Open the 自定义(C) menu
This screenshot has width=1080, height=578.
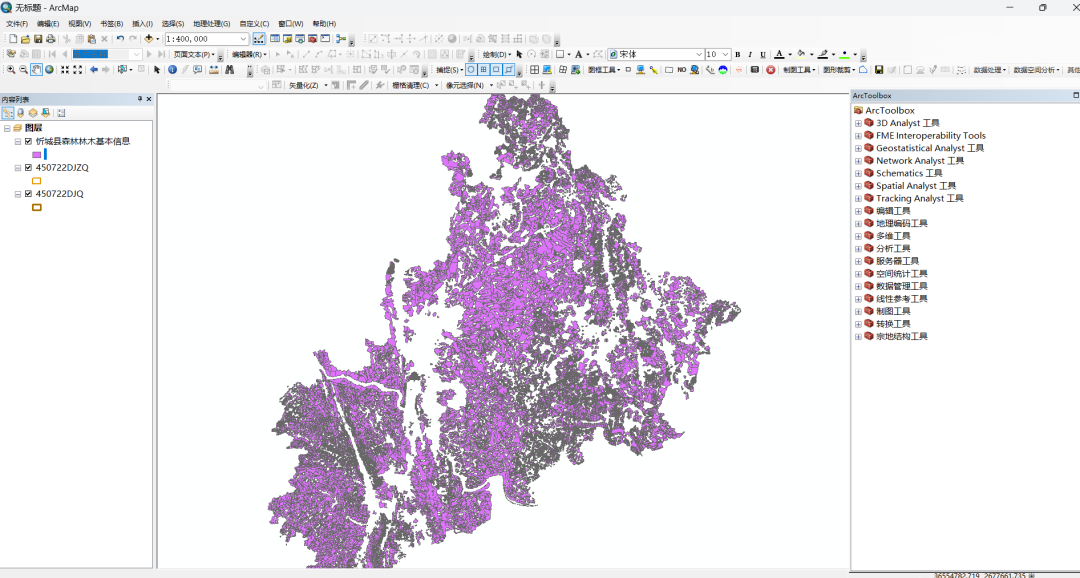[x=254, y=23]
